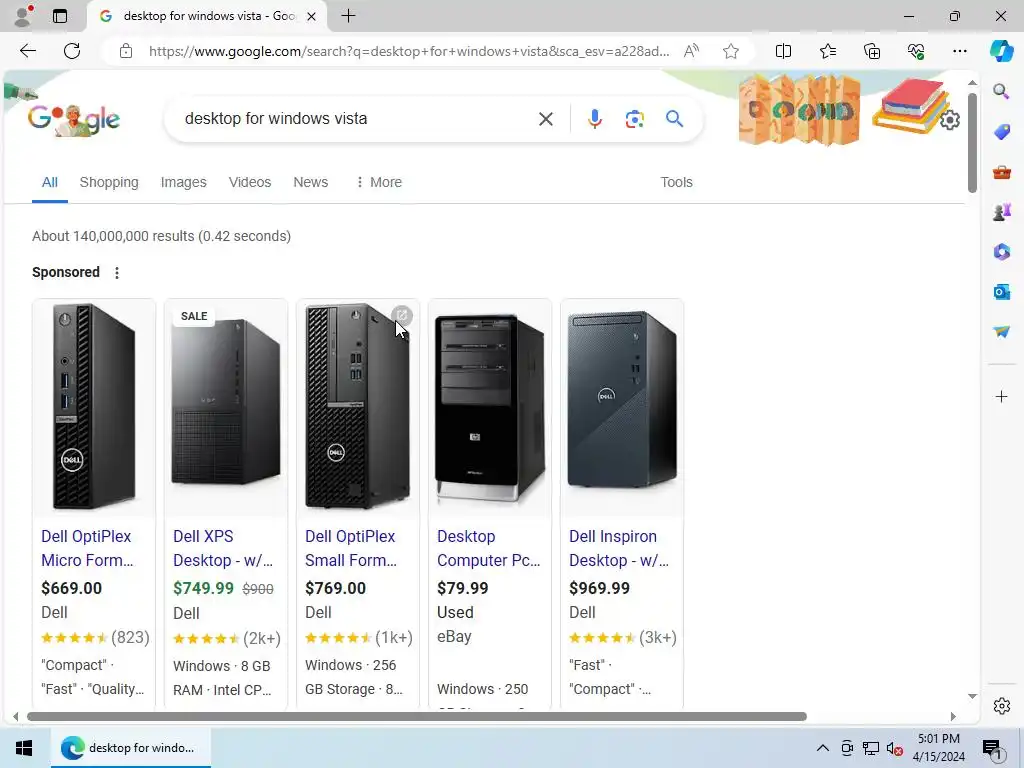Open sidebar search icon
Screen dimensions: 1024x768
(1001, 91)
